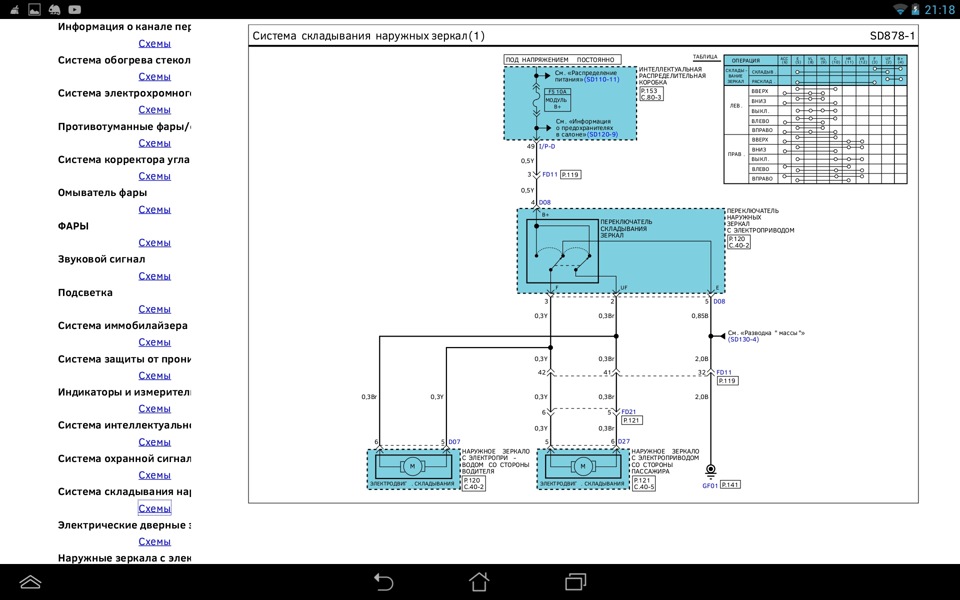Select the heading Омыватель фары
Screen dimensions: 960x600
point(102,193)
